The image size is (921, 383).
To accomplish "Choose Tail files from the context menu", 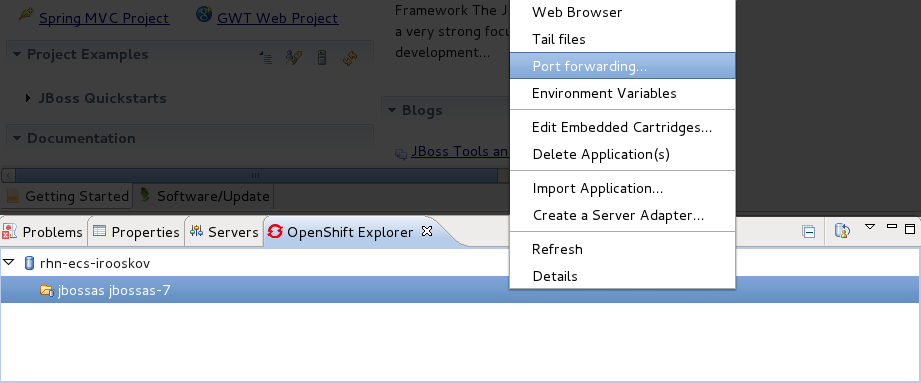I will pyautogui.click(x=622, y=39).
